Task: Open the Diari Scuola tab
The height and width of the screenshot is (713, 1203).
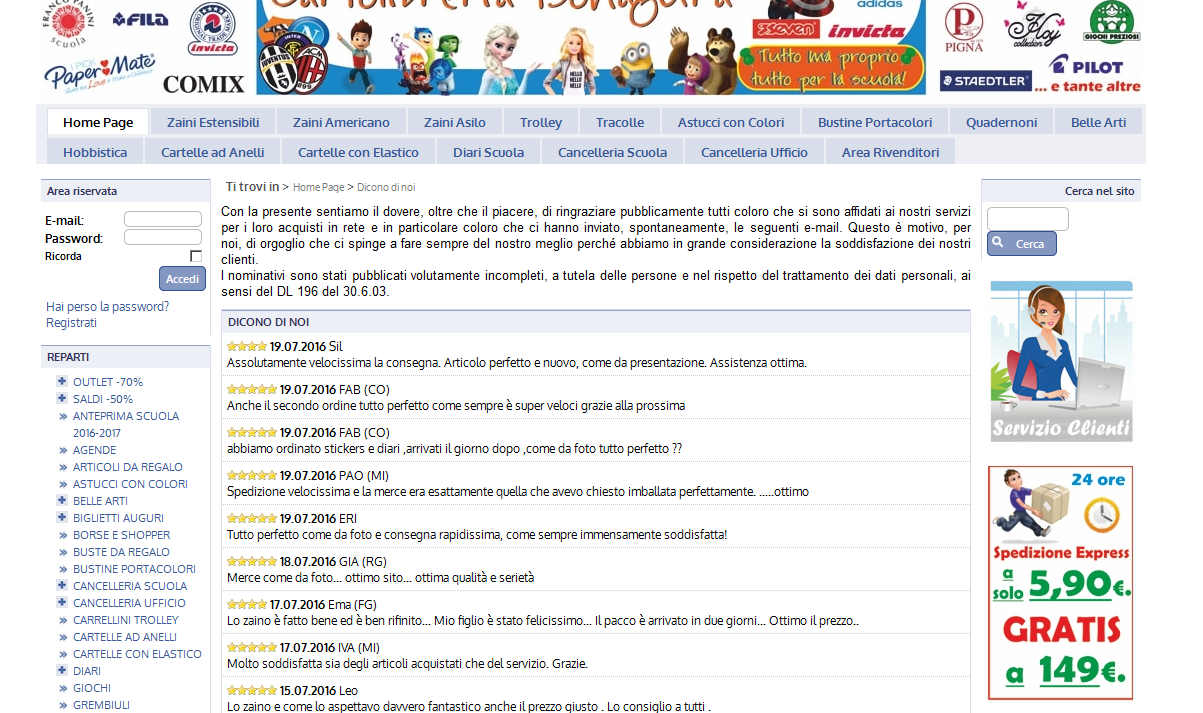Action: [488, 152]
